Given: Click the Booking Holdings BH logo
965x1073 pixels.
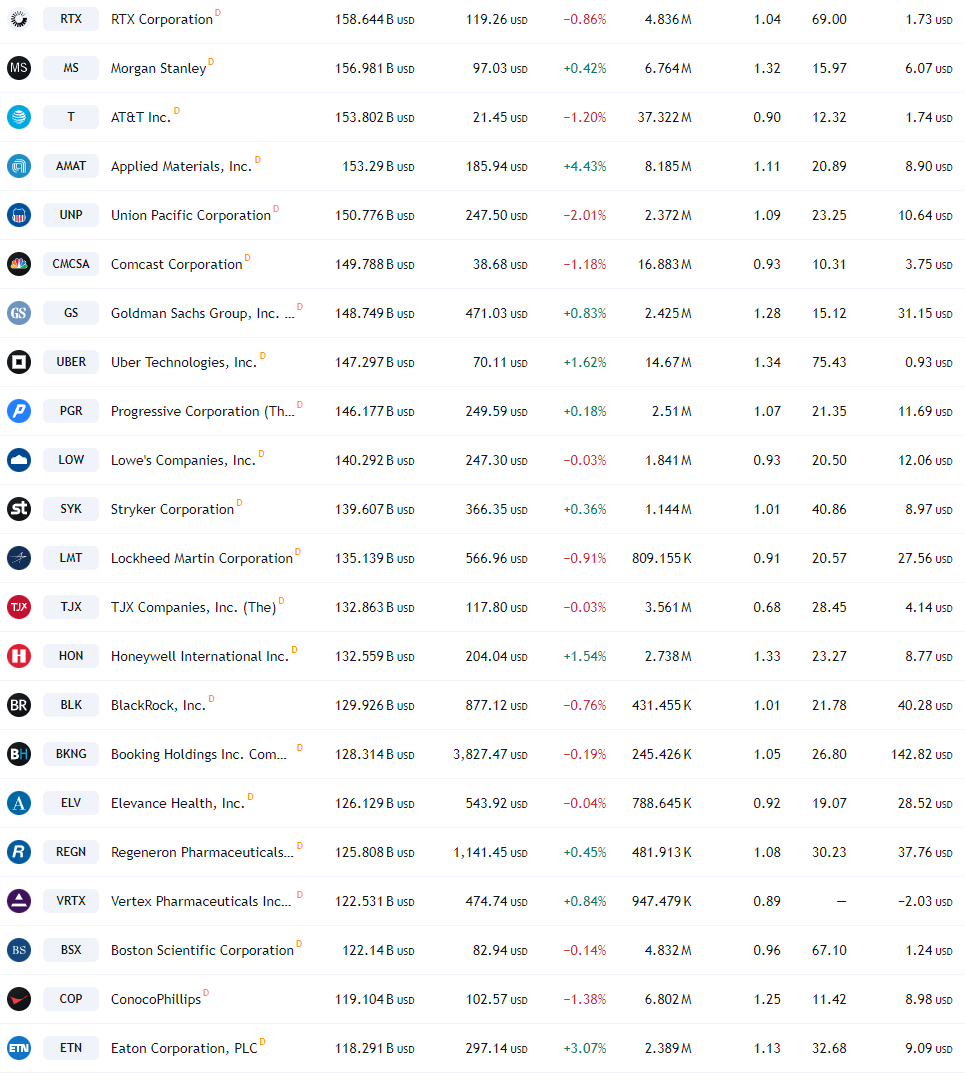Looking at the screenshot, I should pos(19,754).
